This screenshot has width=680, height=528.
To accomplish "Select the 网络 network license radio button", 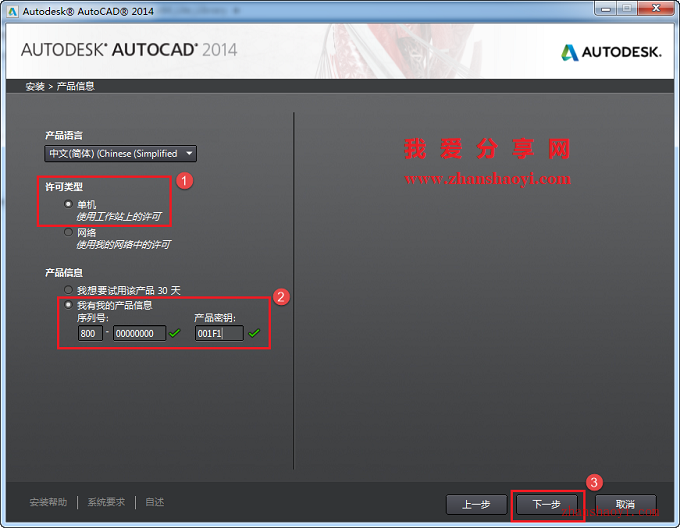I will point(68,232).
